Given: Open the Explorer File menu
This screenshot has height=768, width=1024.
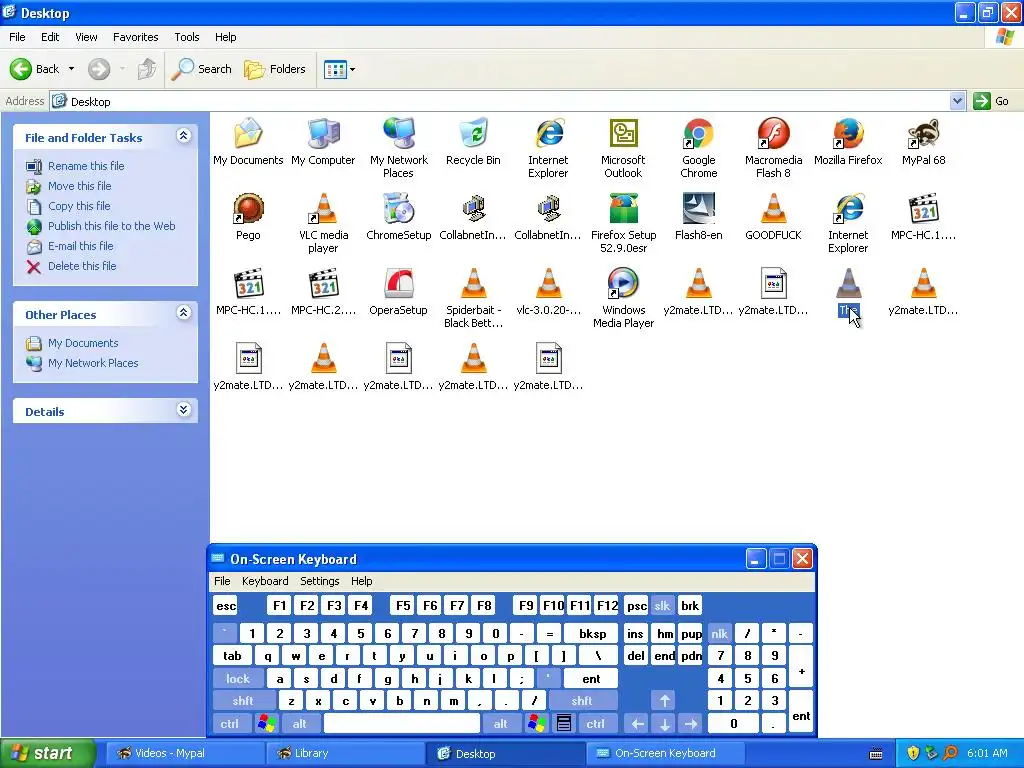Looking at the screenshot, I should click(17, 37).
